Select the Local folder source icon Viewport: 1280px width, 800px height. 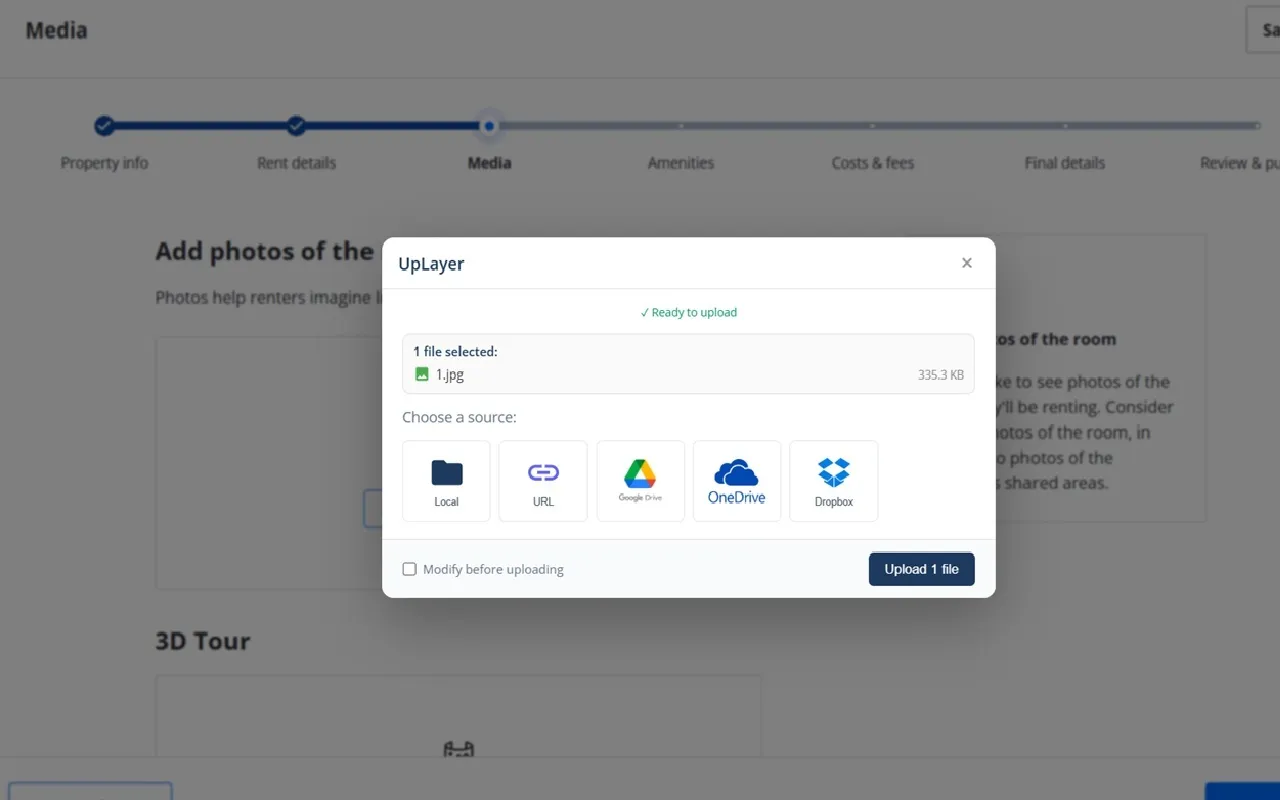(446, 481)
